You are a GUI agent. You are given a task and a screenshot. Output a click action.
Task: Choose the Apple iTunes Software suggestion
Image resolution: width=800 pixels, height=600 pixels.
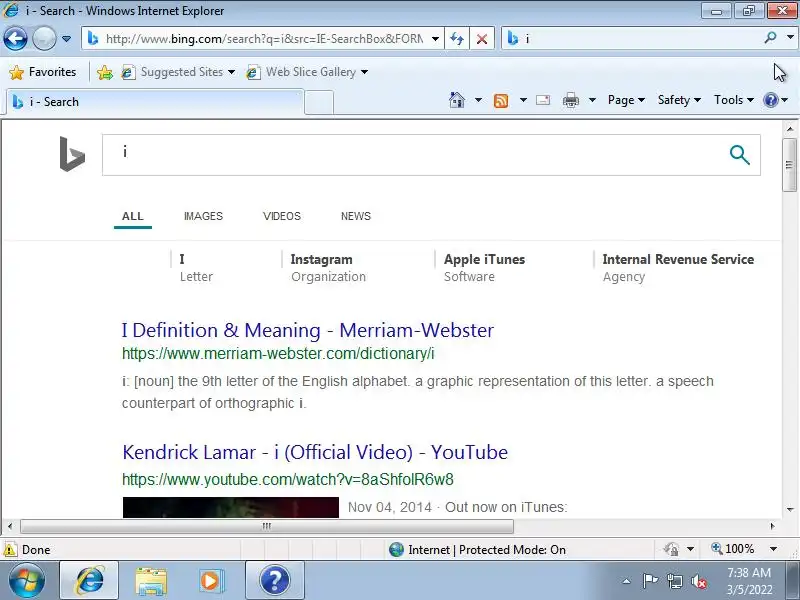484,268
